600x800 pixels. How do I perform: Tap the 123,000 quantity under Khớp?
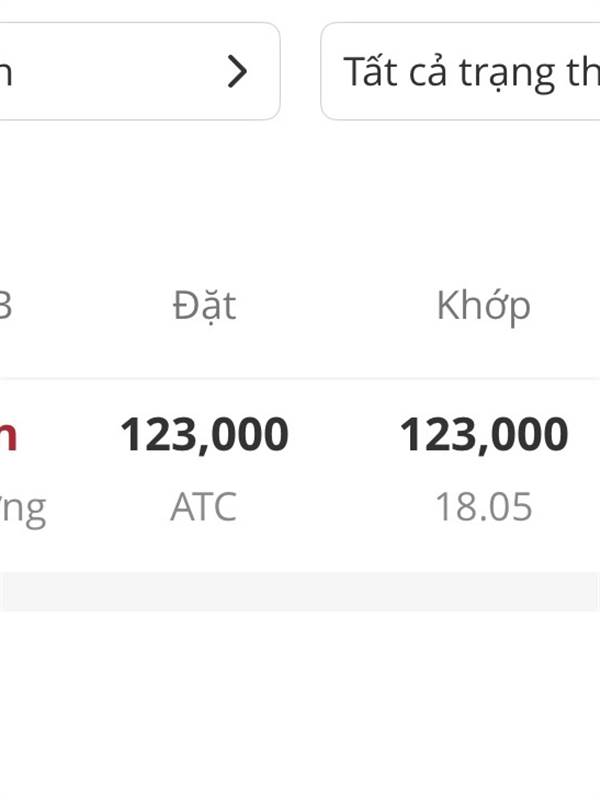(x=484, y=435)
